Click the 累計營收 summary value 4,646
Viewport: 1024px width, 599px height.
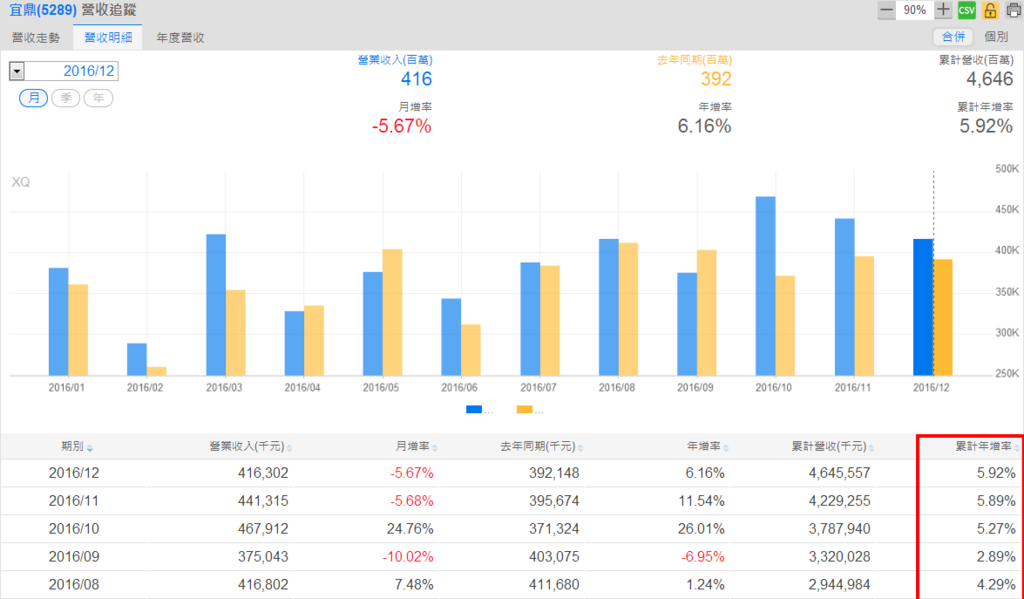[x=990, y=79]
